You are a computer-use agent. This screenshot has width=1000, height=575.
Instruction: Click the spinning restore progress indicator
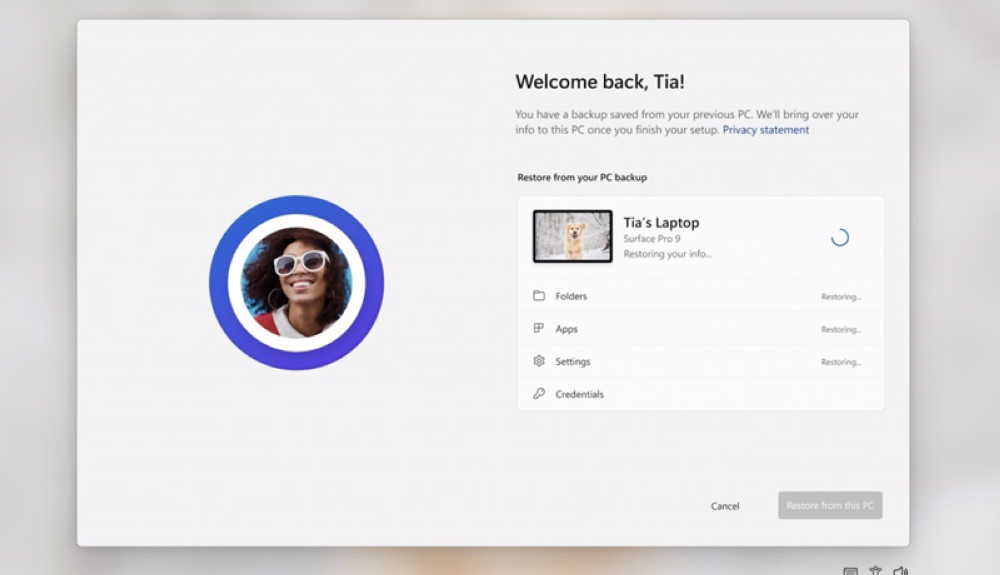pos(840,237)
